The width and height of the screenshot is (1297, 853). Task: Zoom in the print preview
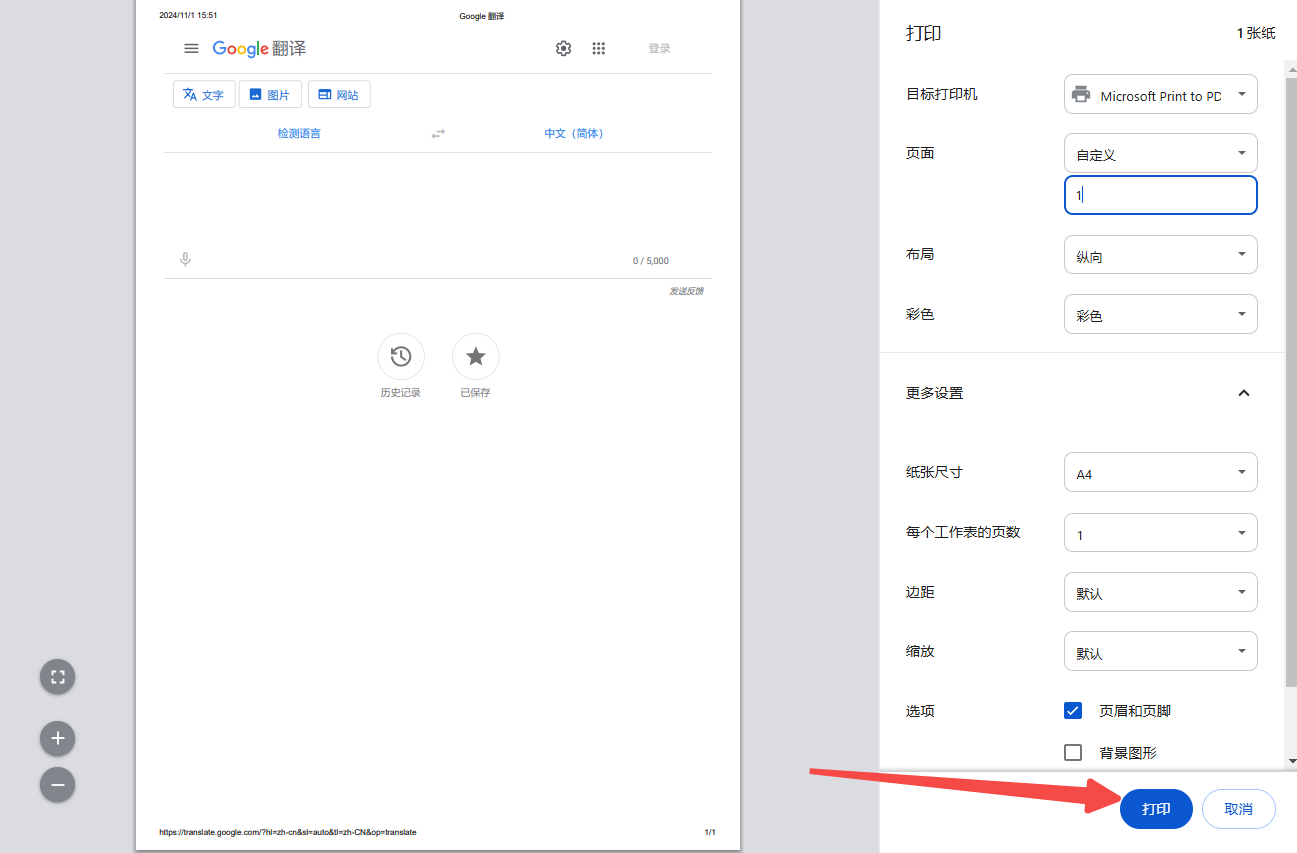click(x=58, y=739)
